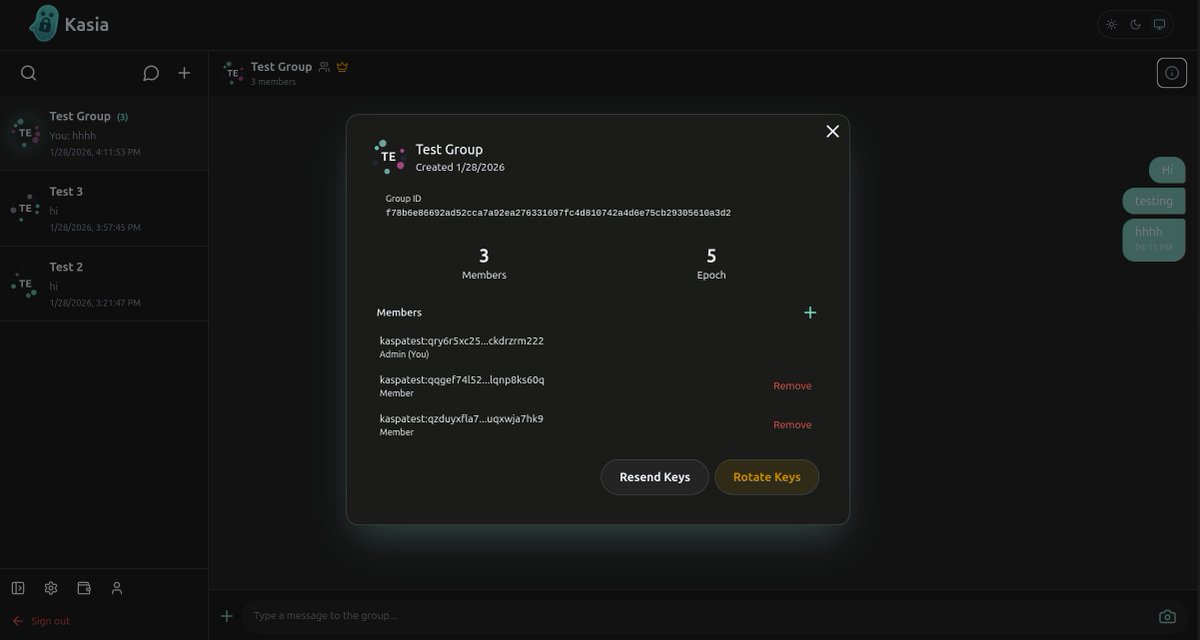1200x640 pixels.
Task: Click the new chat plus icon
Action: (184, 72)
